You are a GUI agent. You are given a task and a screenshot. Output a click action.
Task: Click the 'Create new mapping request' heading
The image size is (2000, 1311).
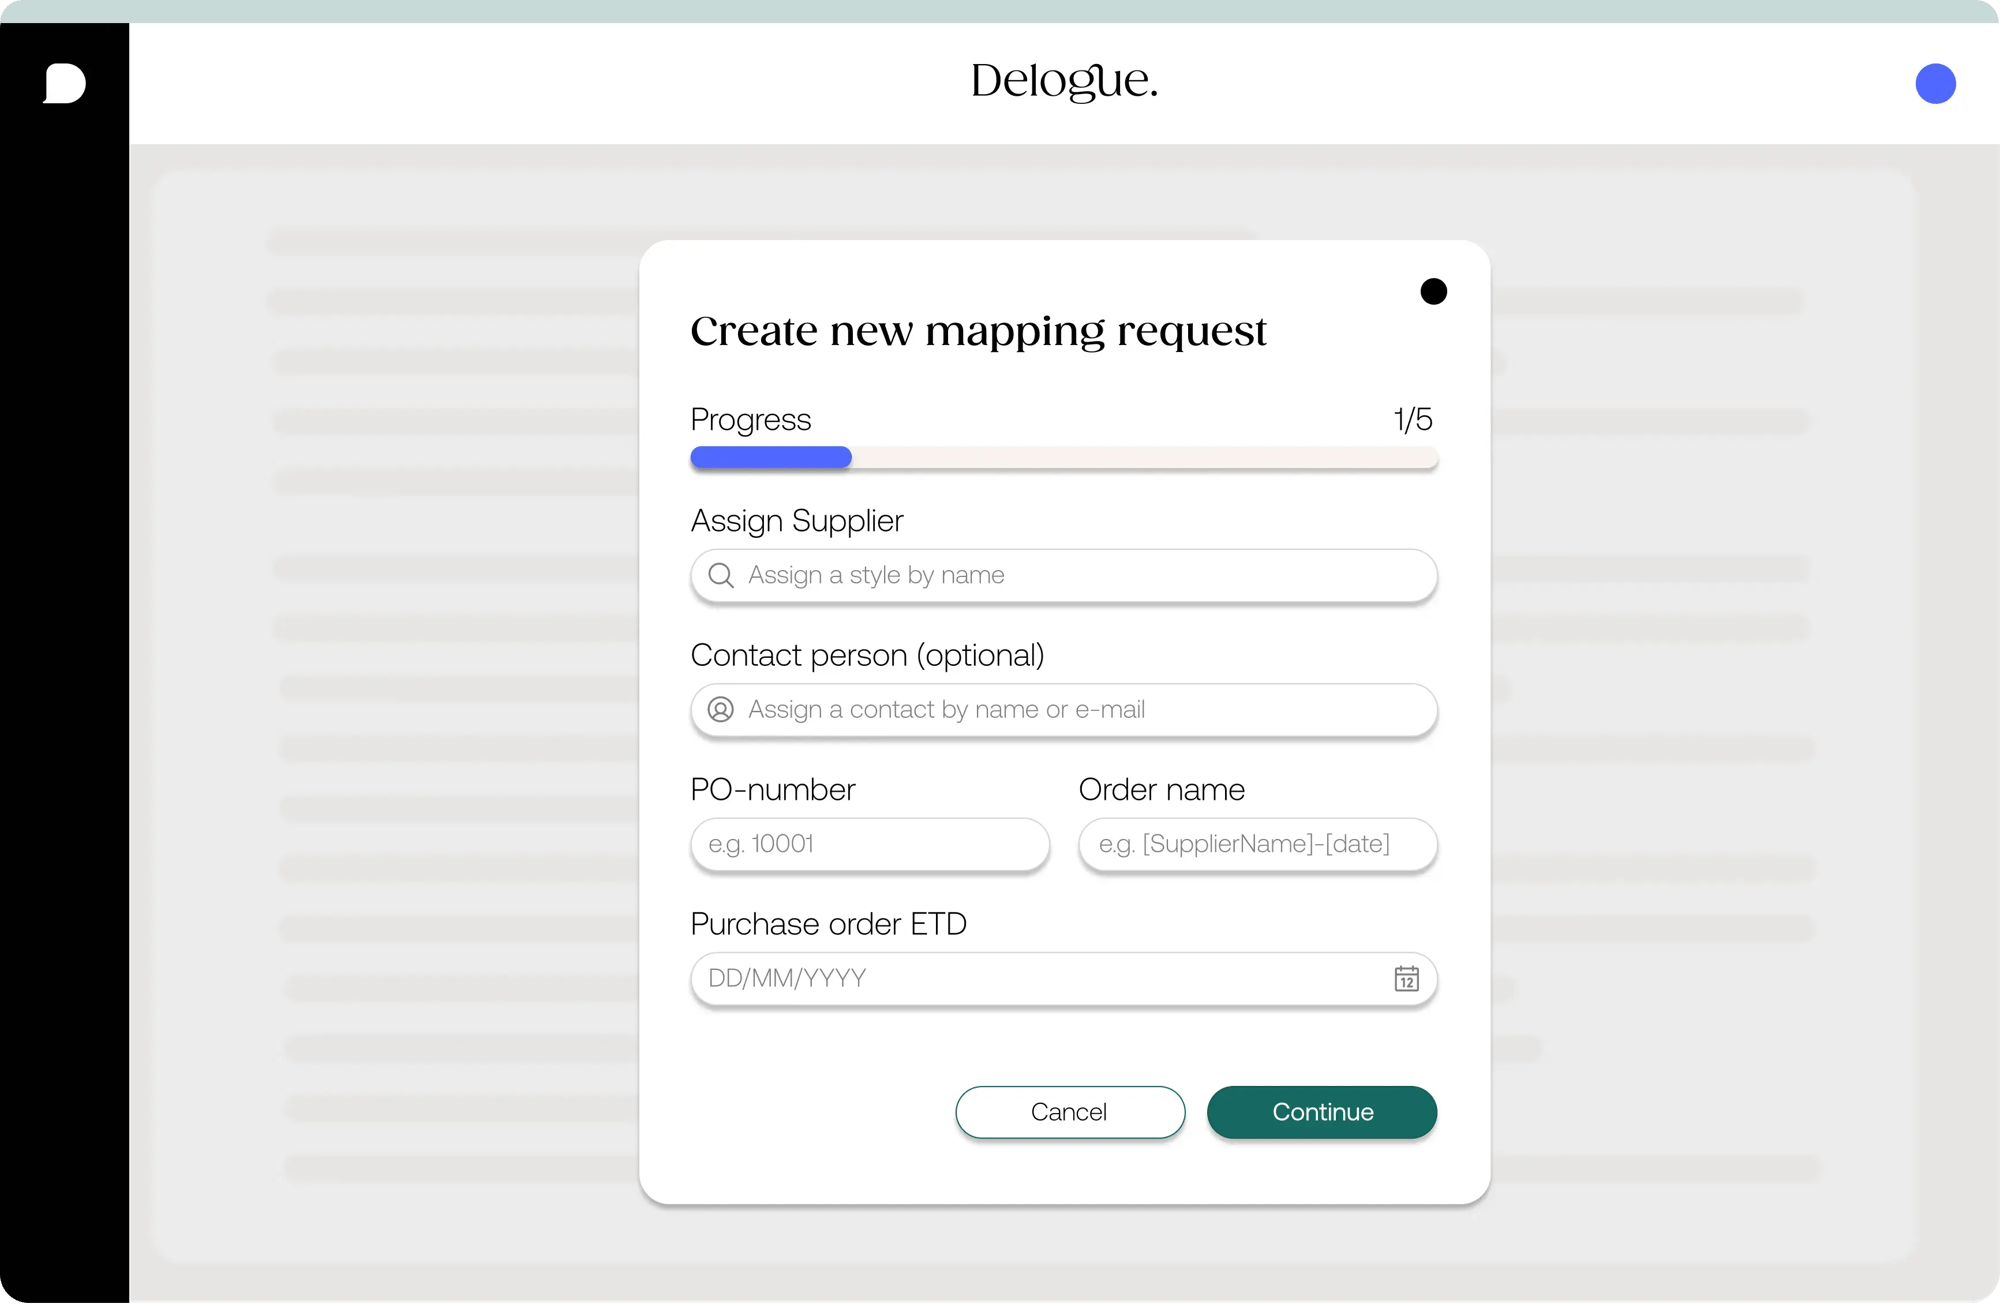click(x=978, y=331)
